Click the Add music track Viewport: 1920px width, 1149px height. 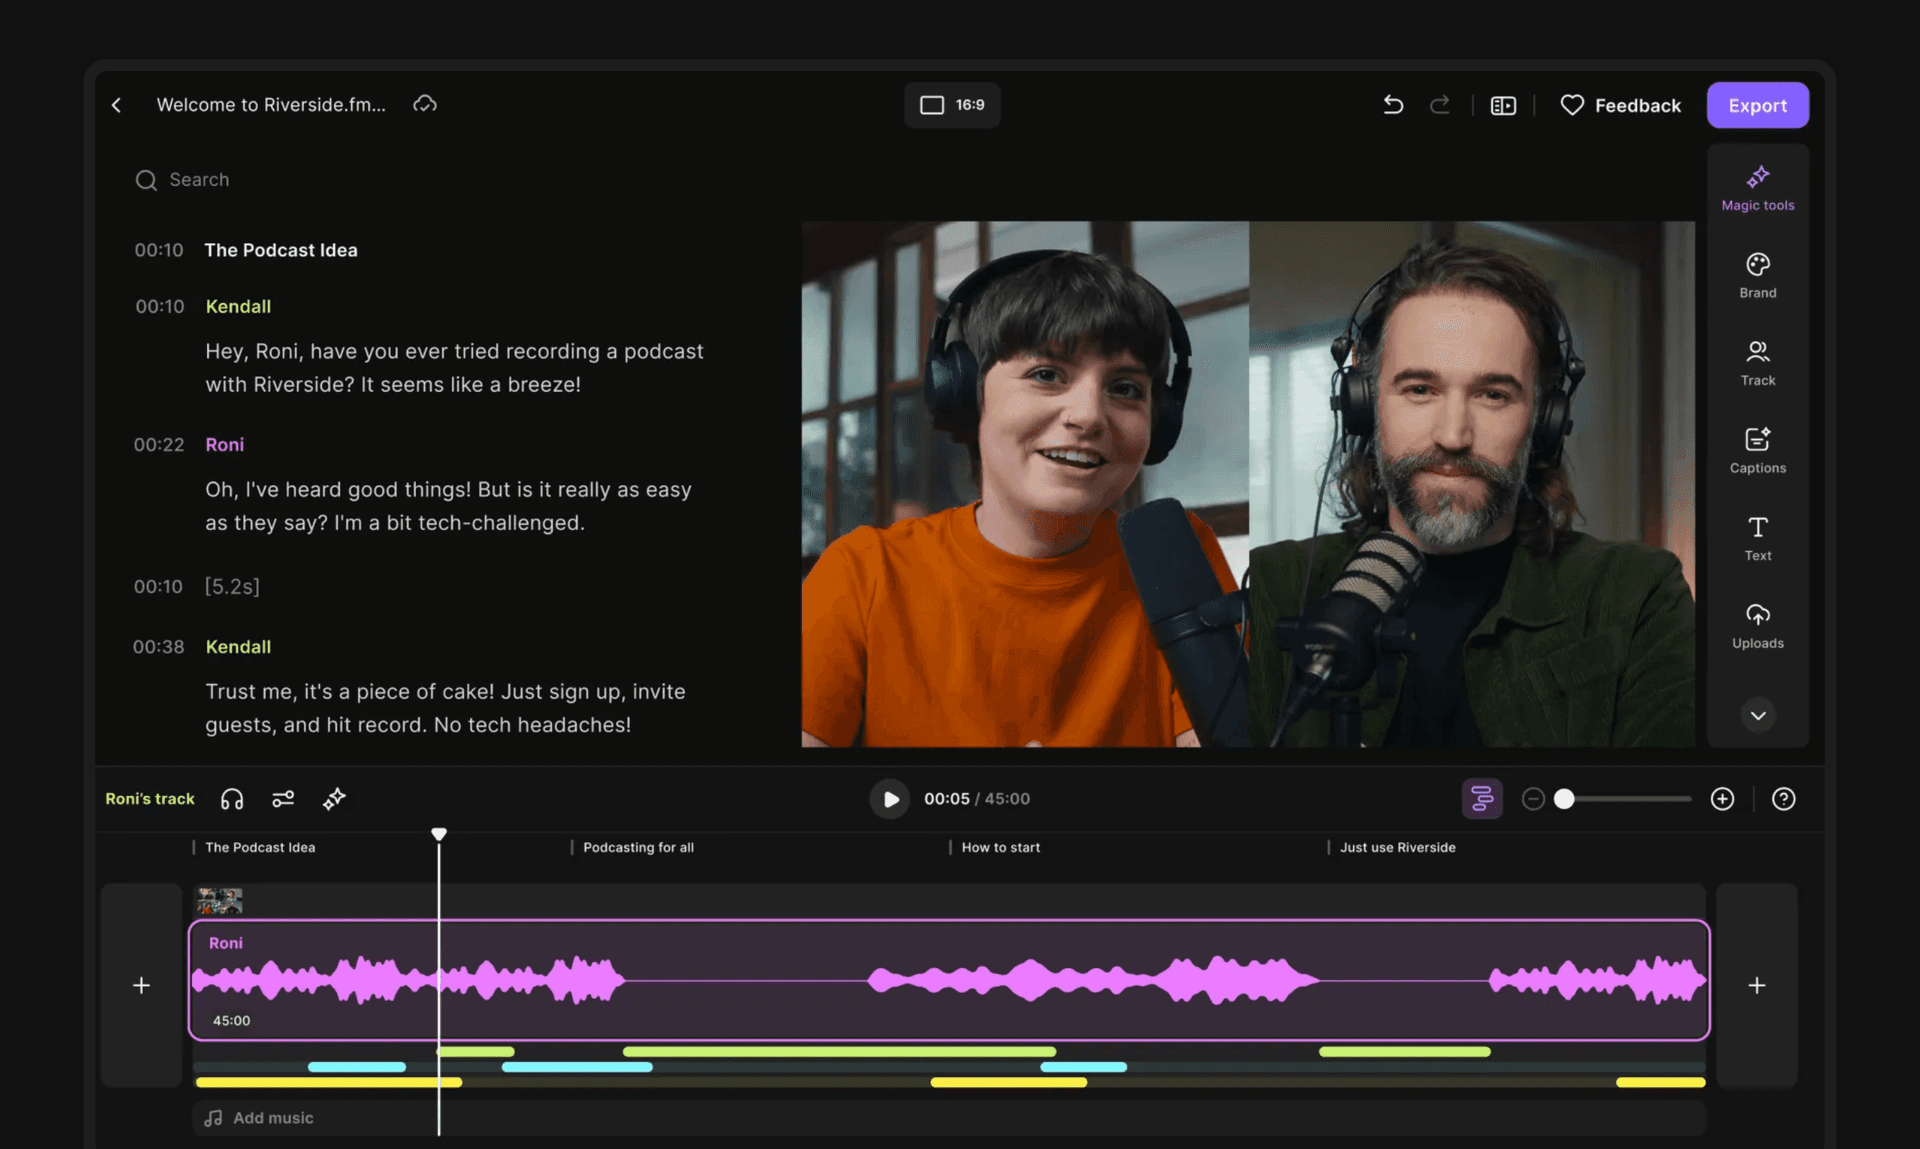click(948, 1118)
